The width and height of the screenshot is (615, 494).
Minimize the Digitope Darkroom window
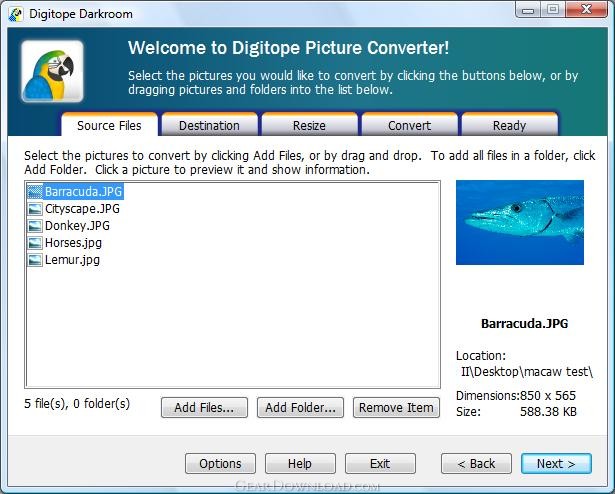pyautogui.click(x=528, y=10)
